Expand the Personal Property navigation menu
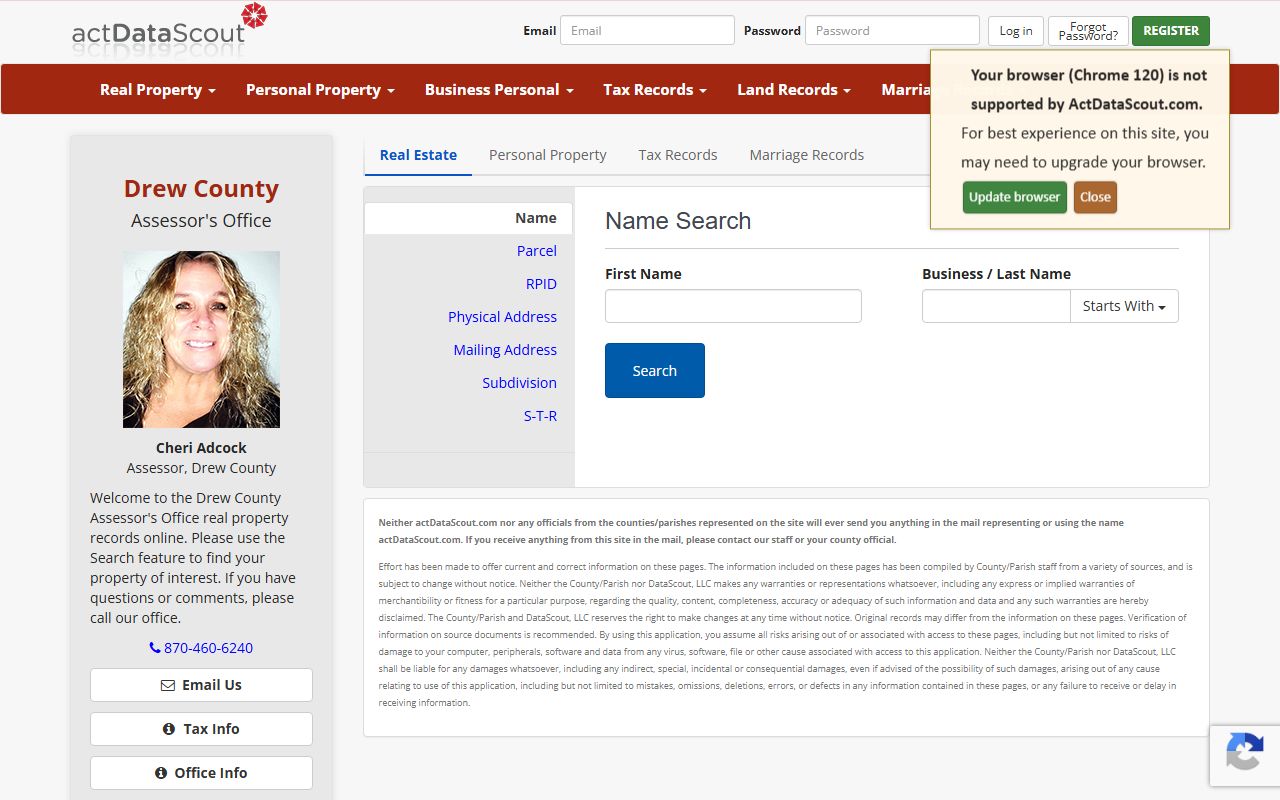This screenshot has height=800, width=1280. click(x=320, y=89)
